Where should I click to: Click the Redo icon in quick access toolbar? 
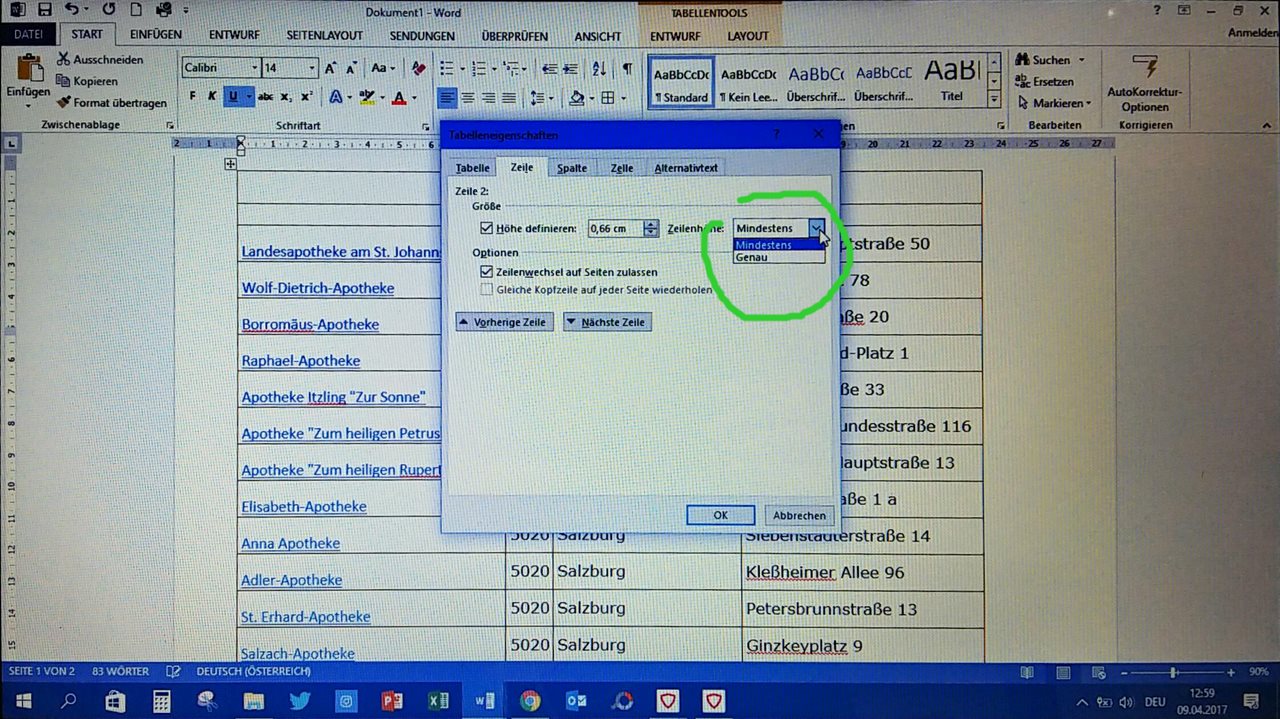108,10
